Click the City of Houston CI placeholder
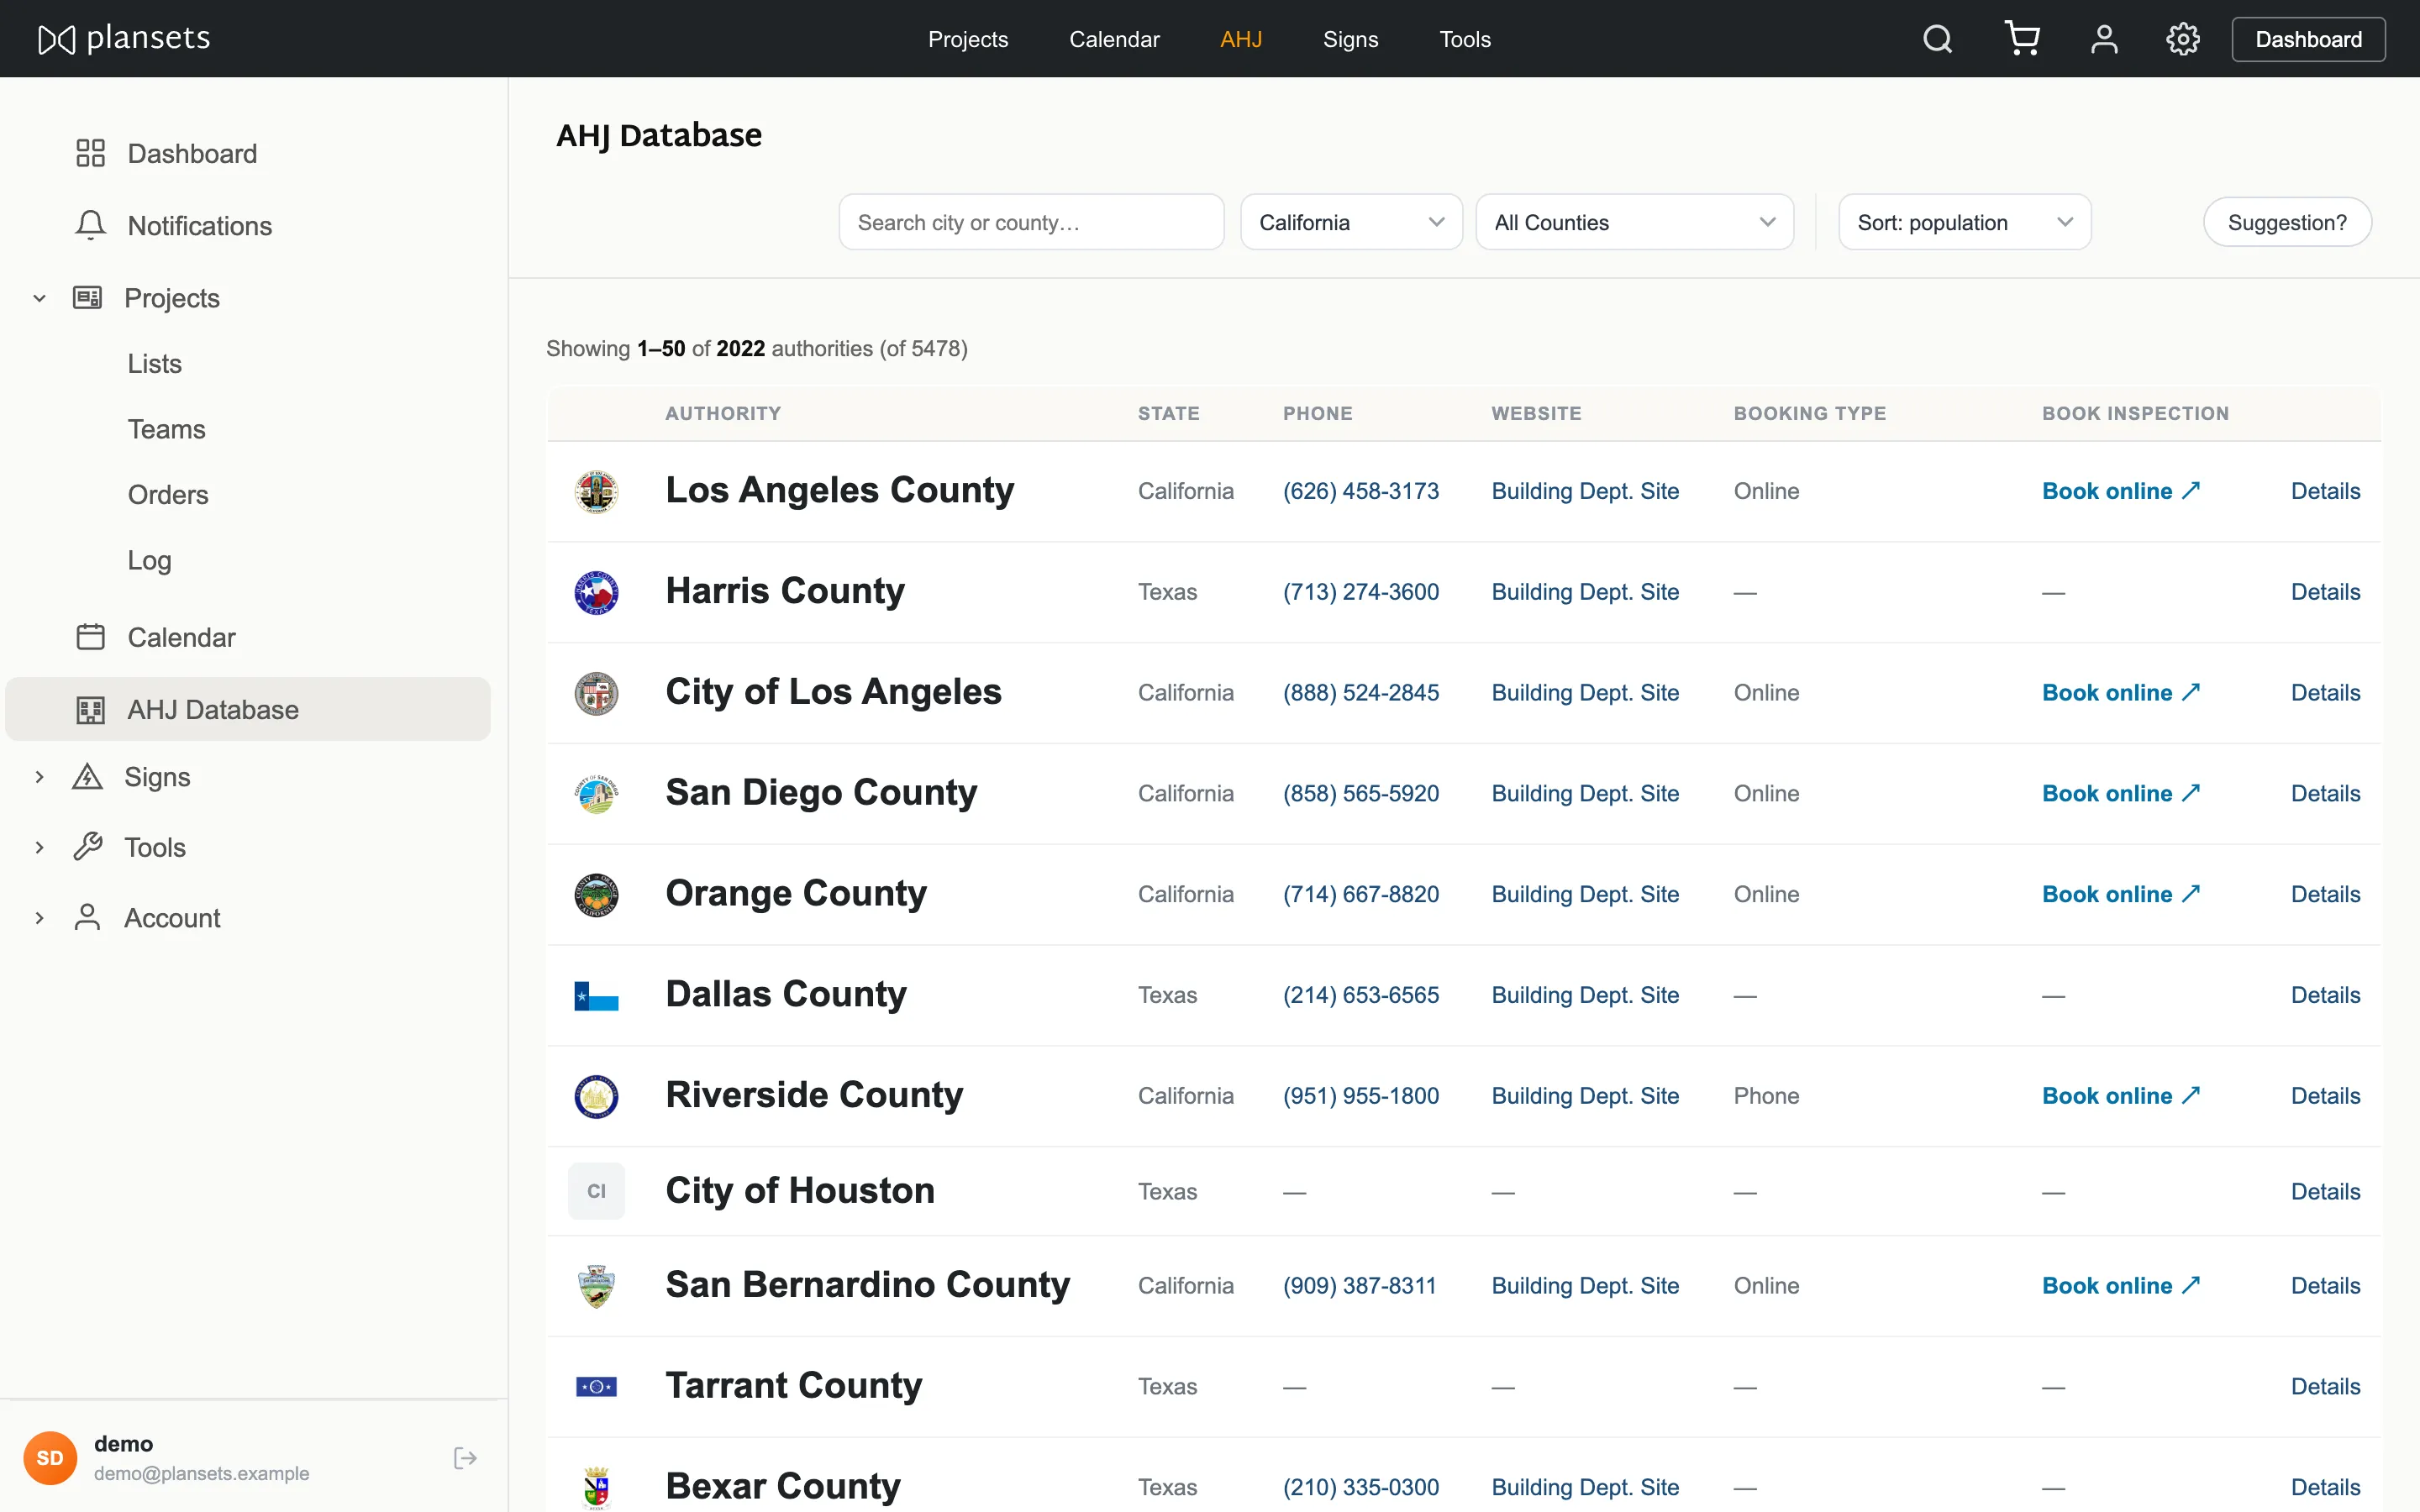Image resolution: width=2420 pixels, height=1512 pixels. tap(596, 1191)
